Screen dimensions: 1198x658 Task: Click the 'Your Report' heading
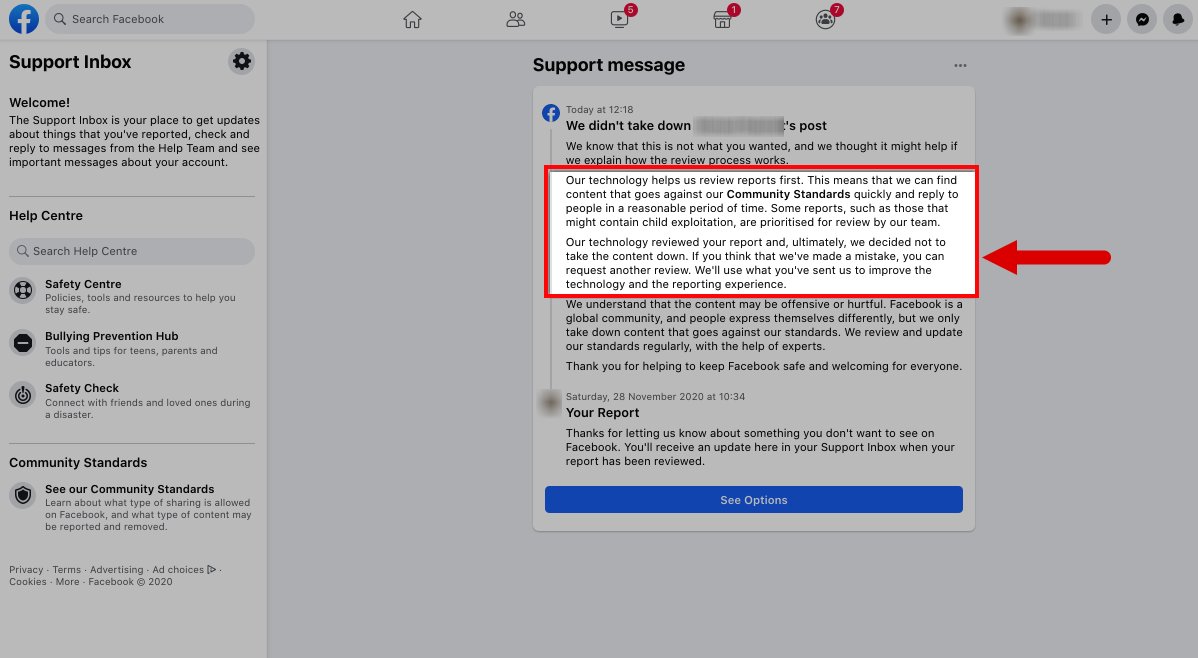(602, 413)
